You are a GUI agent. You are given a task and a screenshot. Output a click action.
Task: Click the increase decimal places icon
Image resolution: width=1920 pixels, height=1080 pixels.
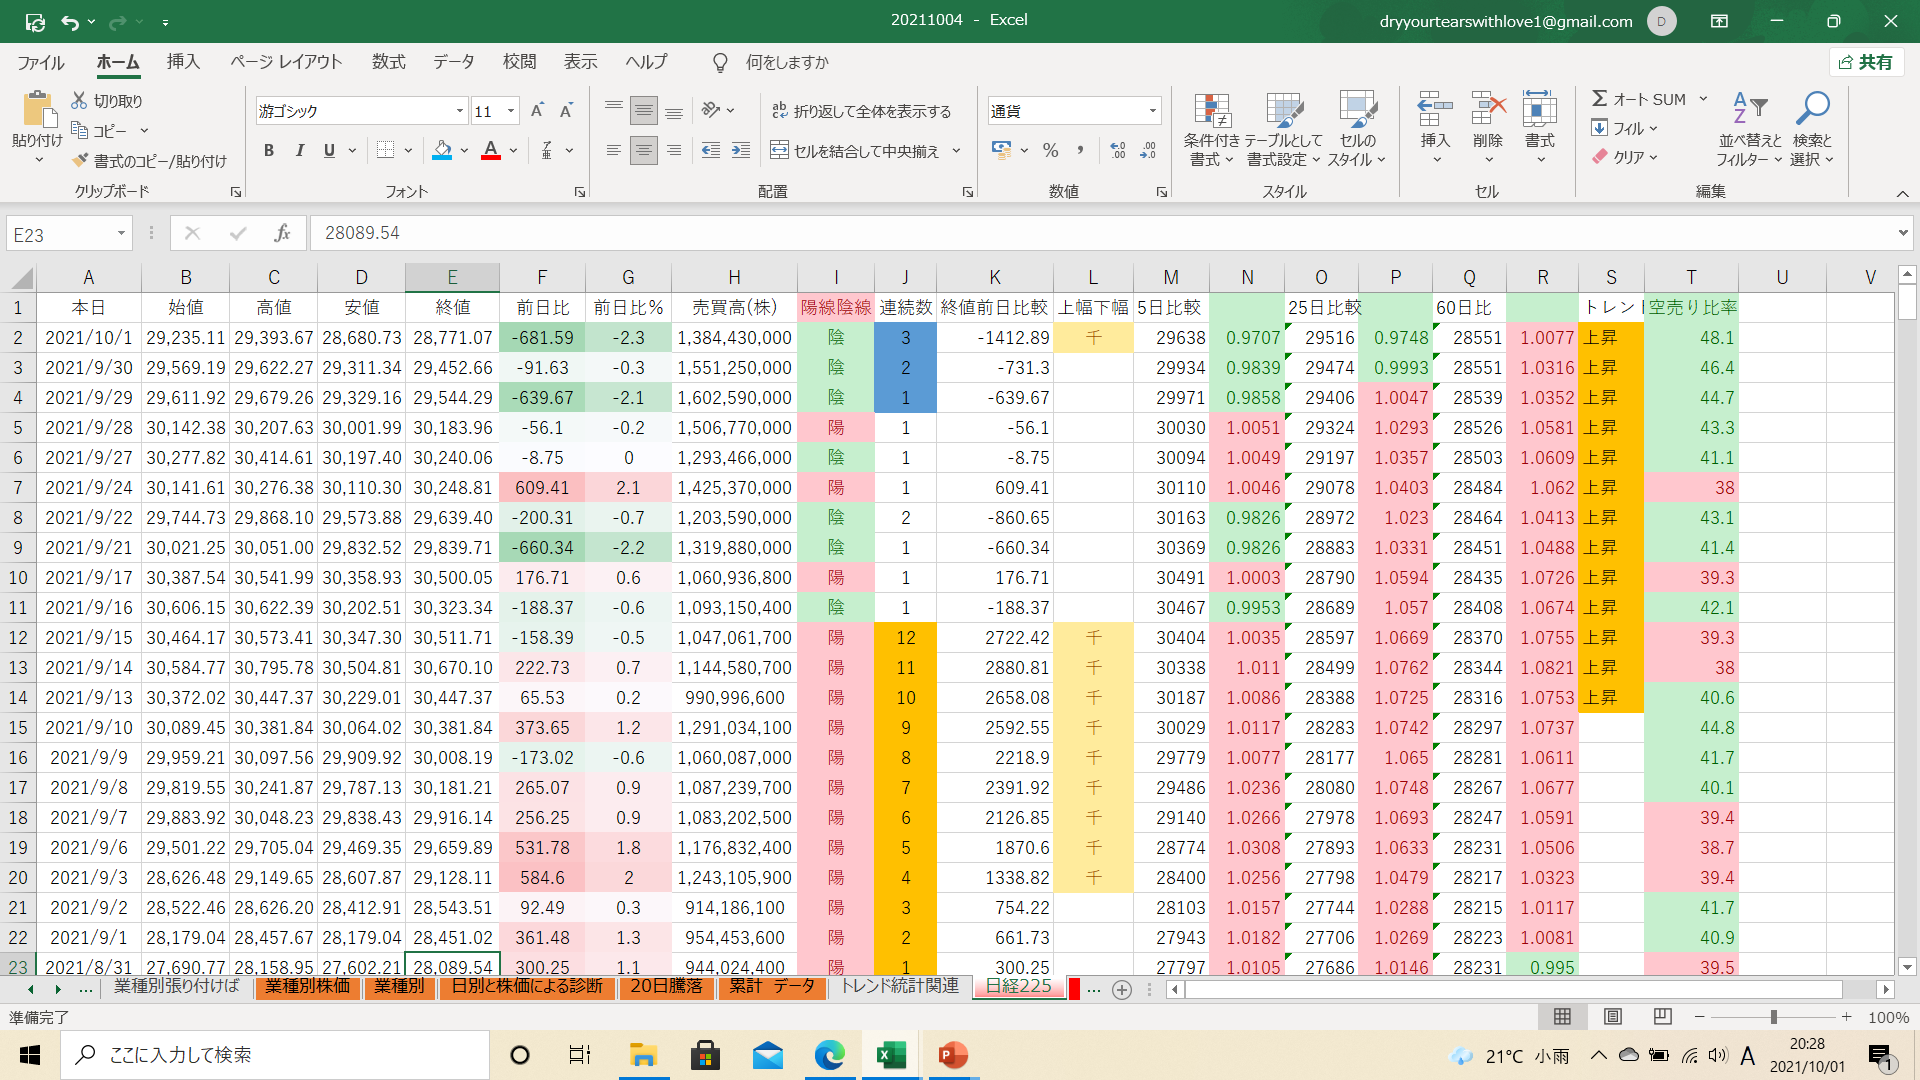(x=1118, y=151)
